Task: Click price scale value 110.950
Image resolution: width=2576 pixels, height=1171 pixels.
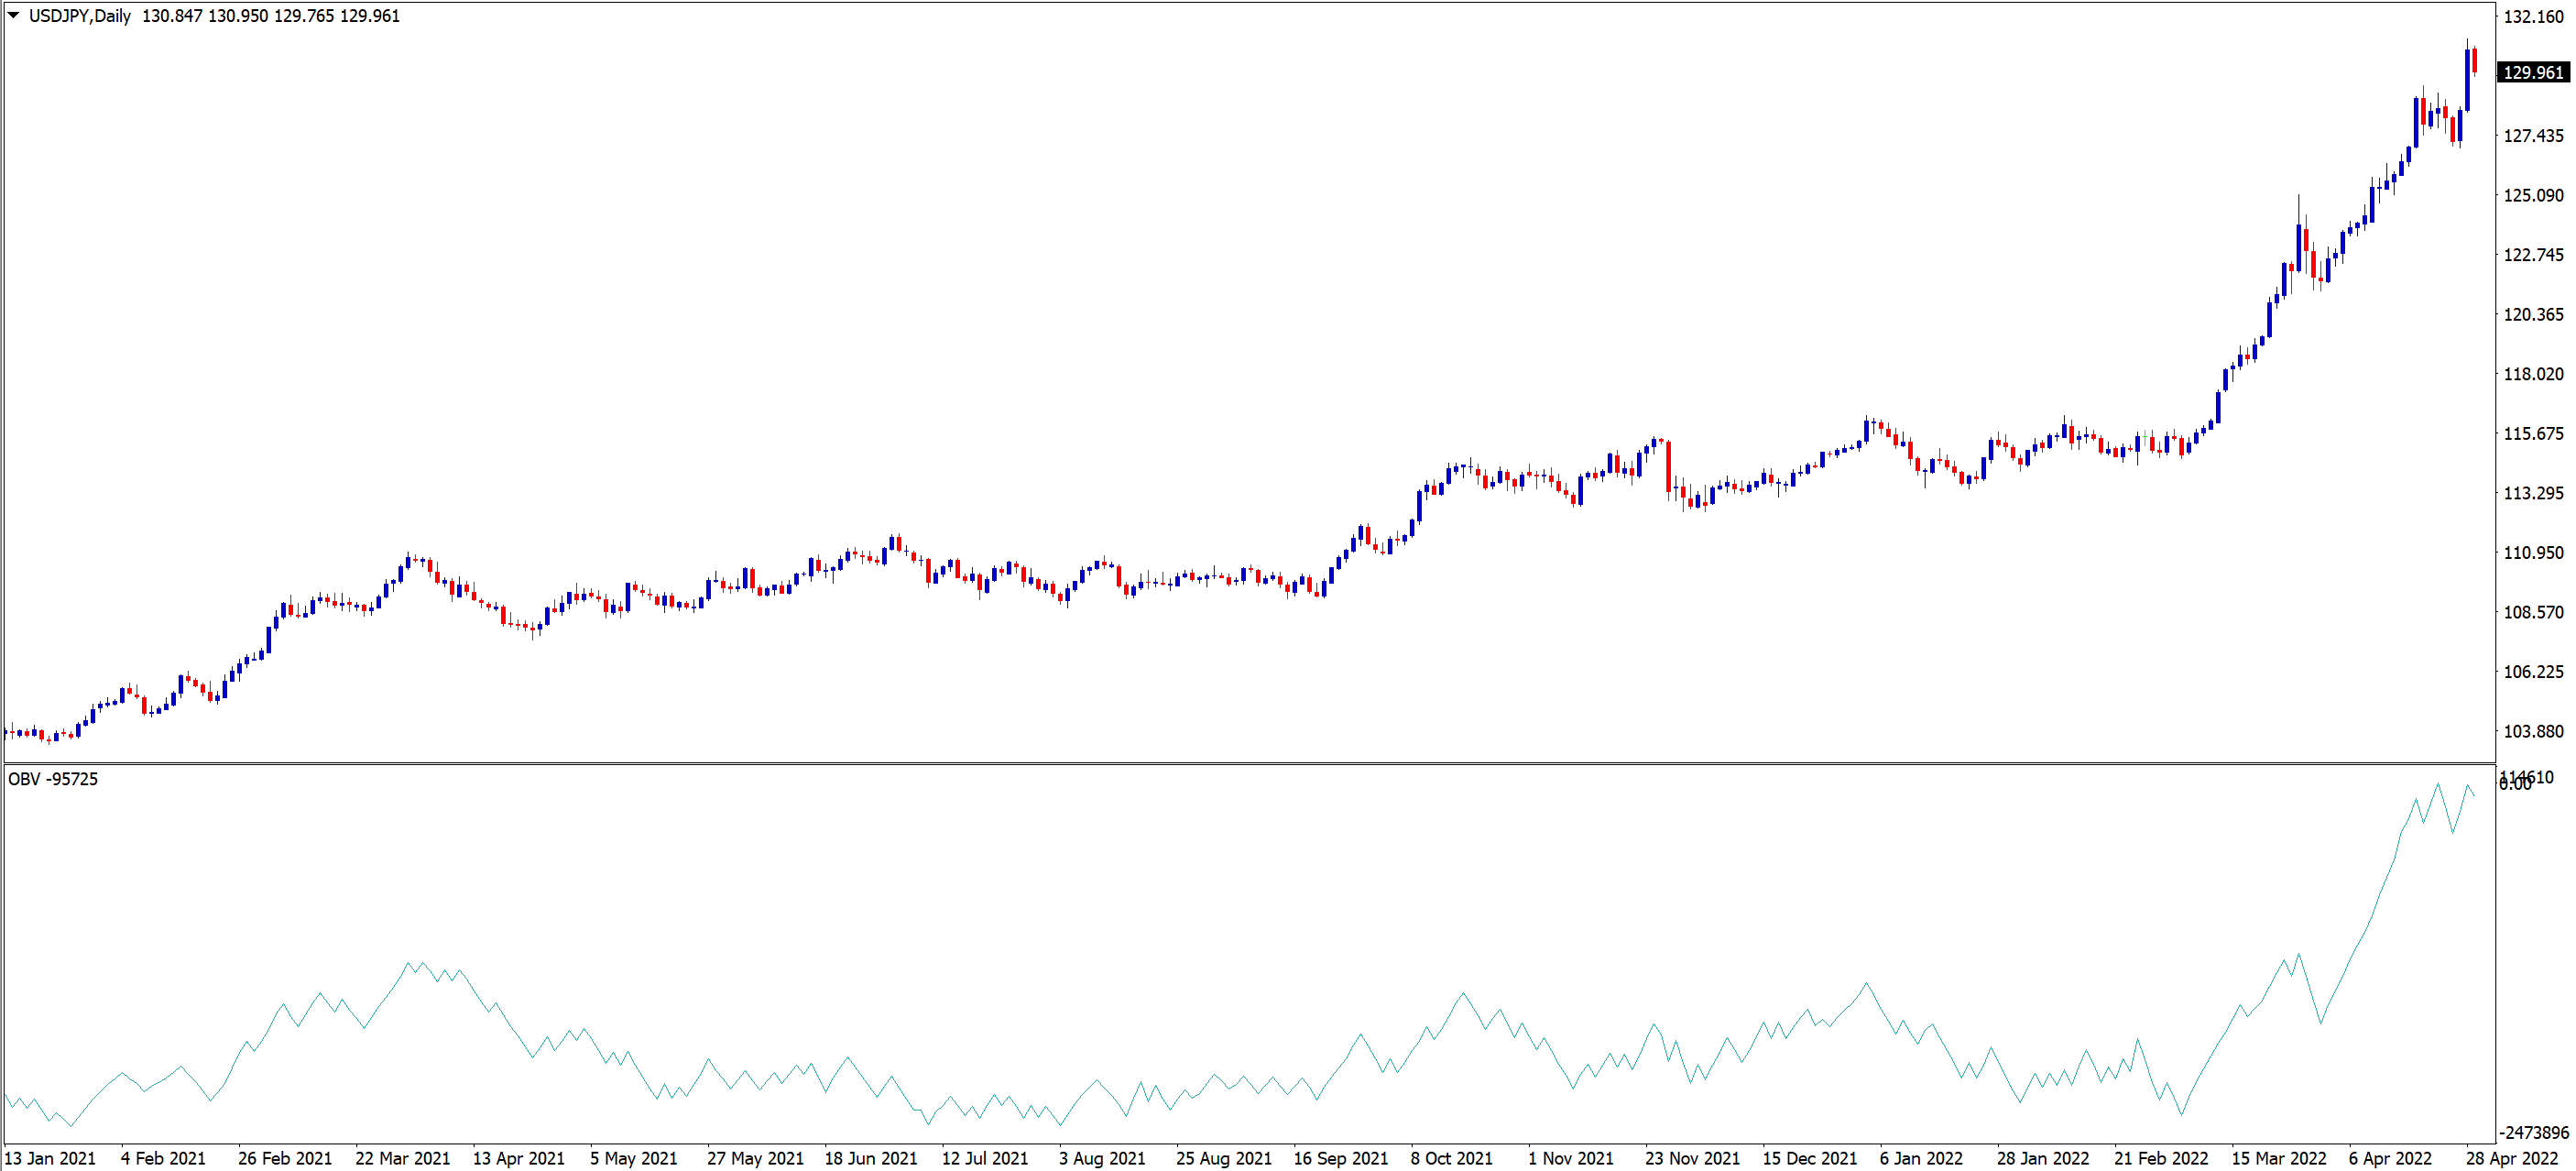Action: pos(2533,552)
